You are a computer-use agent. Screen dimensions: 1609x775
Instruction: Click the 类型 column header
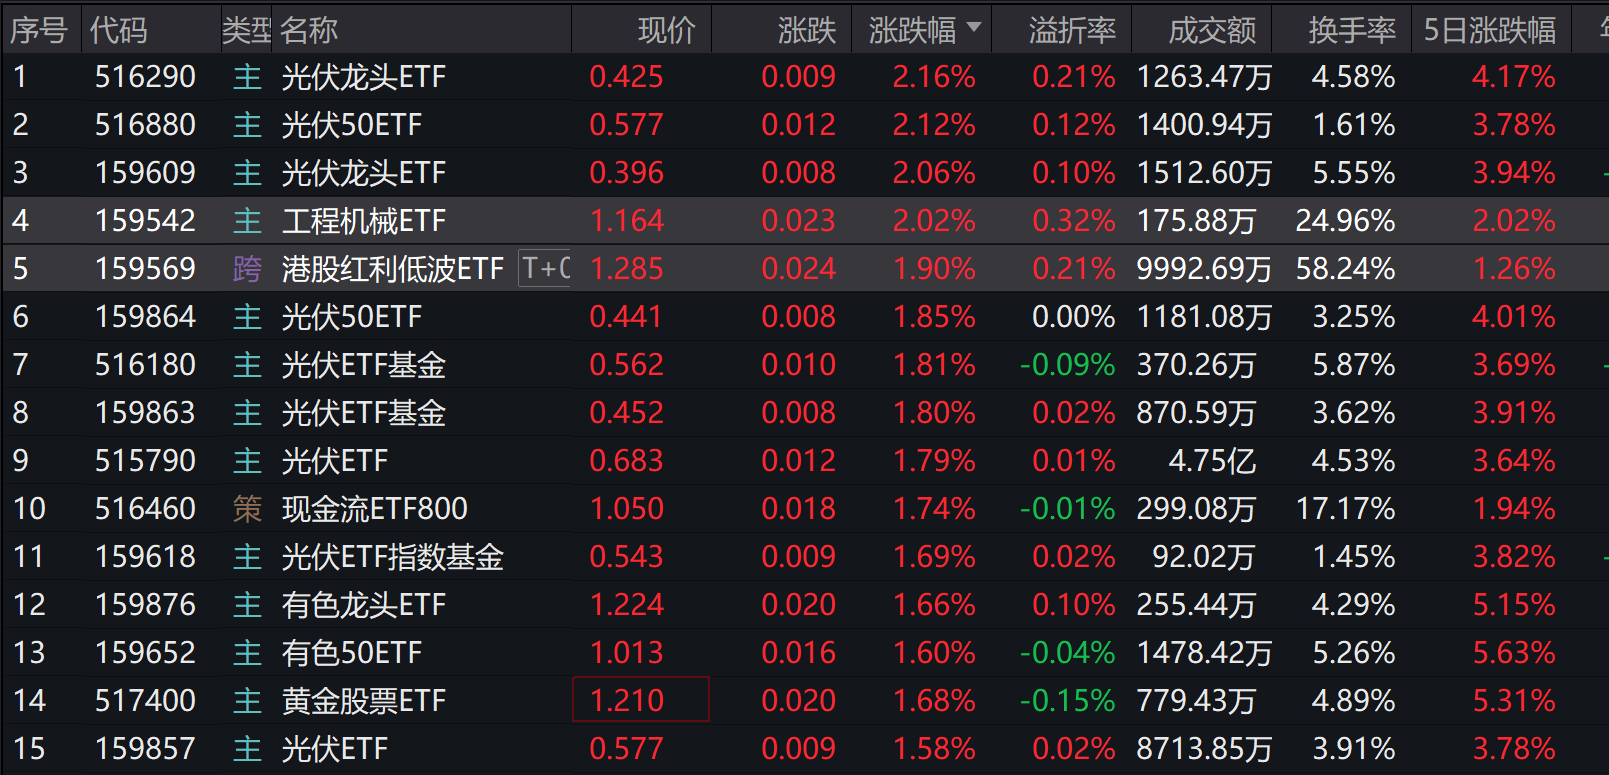tap(246, 31)
